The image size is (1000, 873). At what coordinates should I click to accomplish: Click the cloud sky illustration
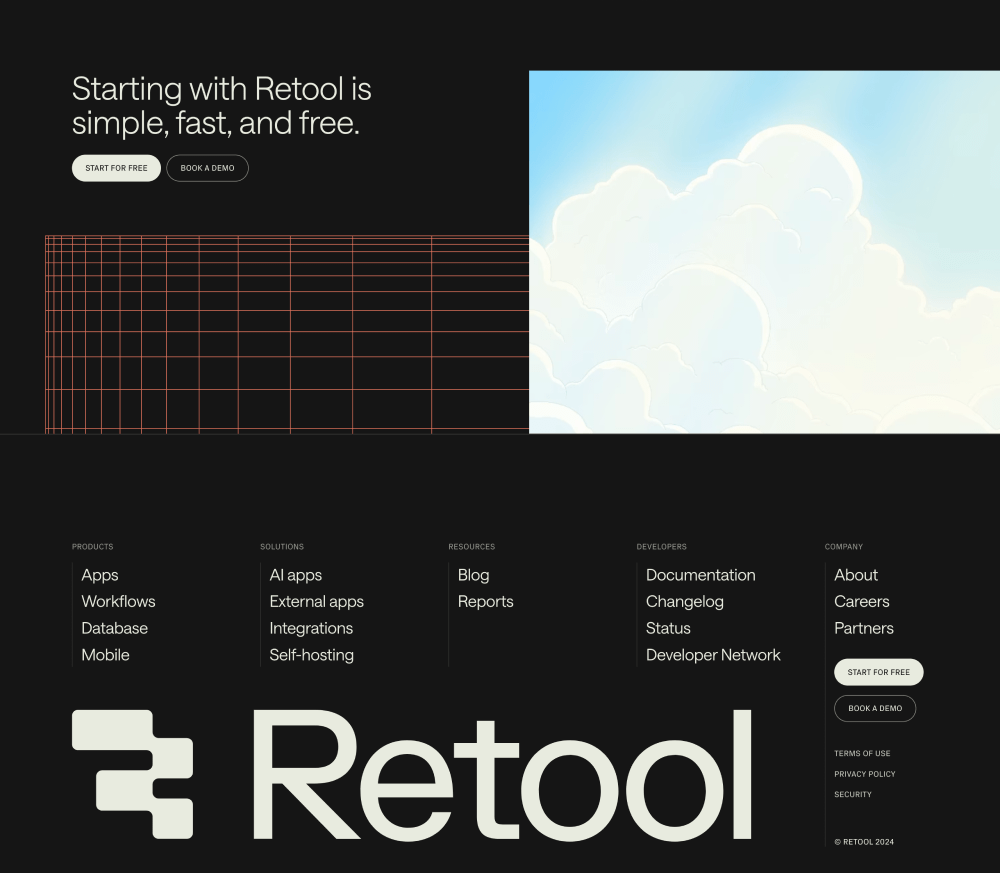(764, 252)
